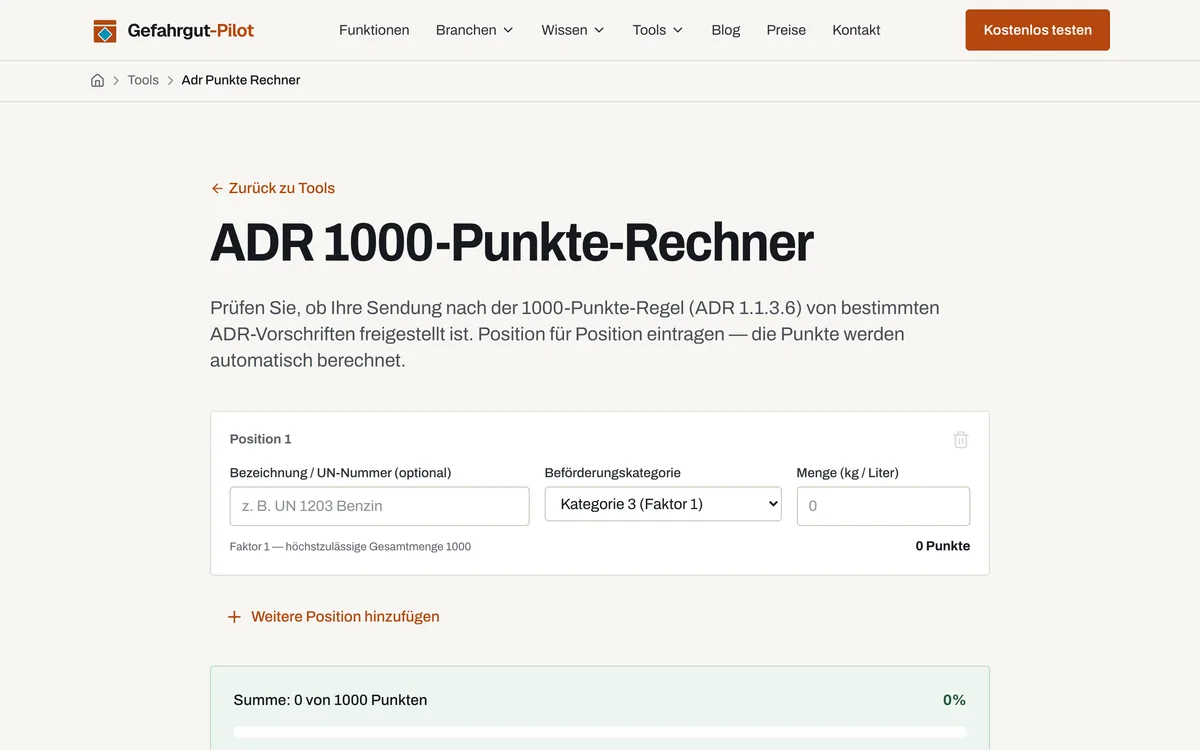
Task: Click the plus icon for adding position
Action: (234, 617)
